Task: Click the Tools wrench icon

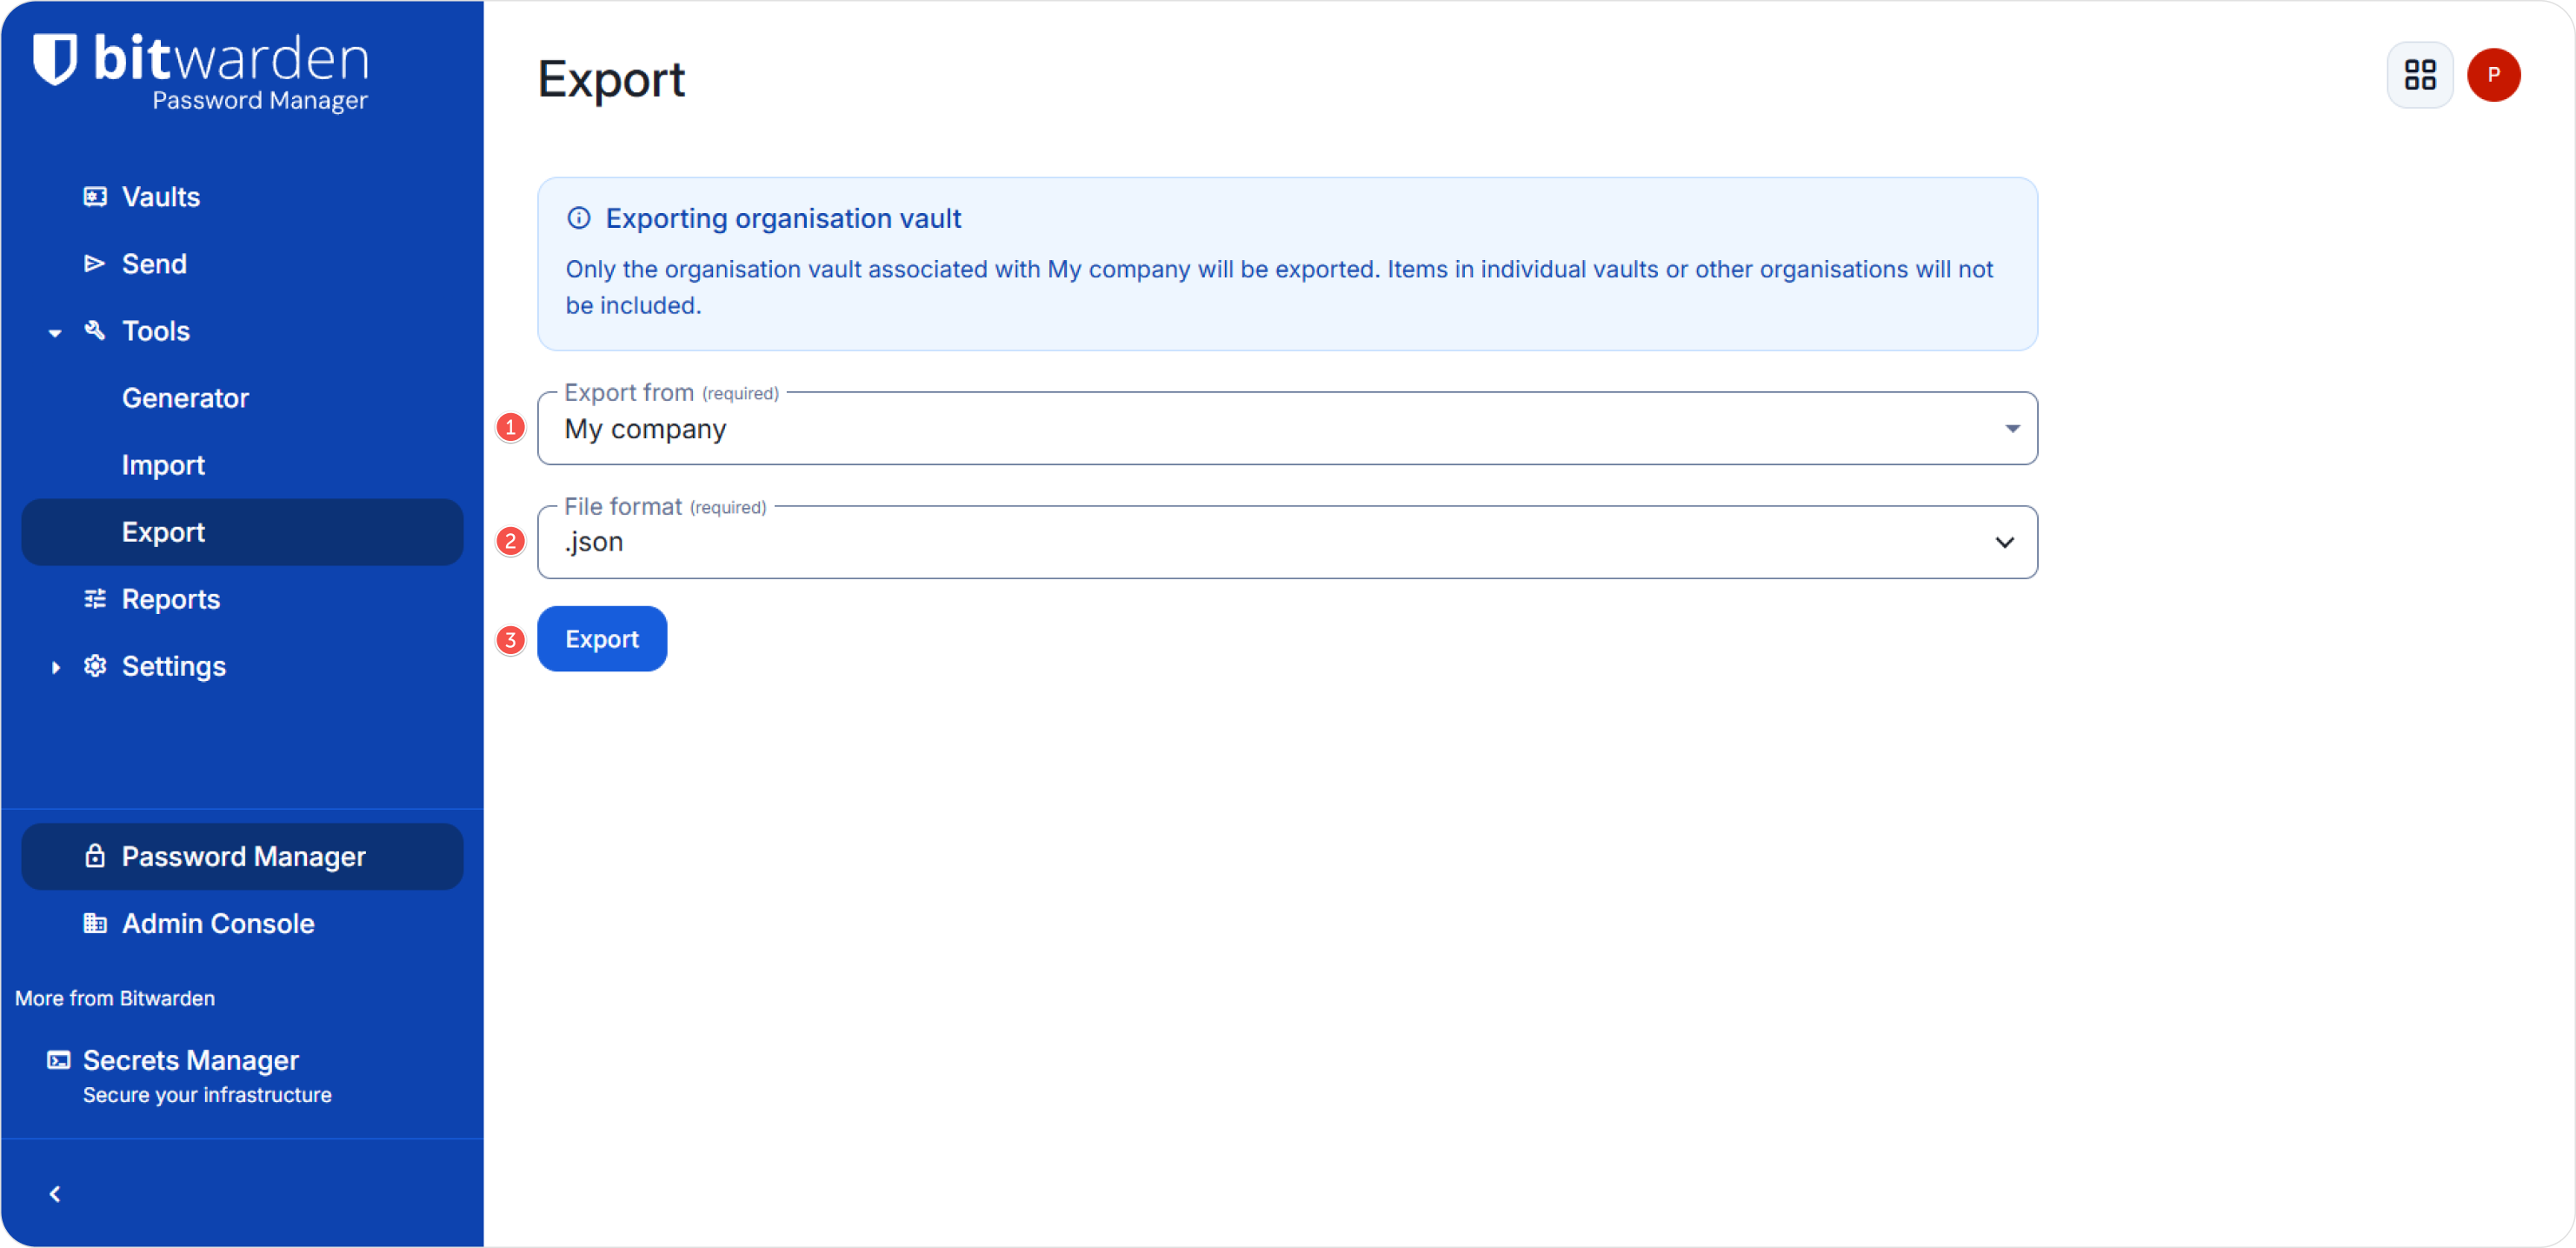Action: pos(94,331)
